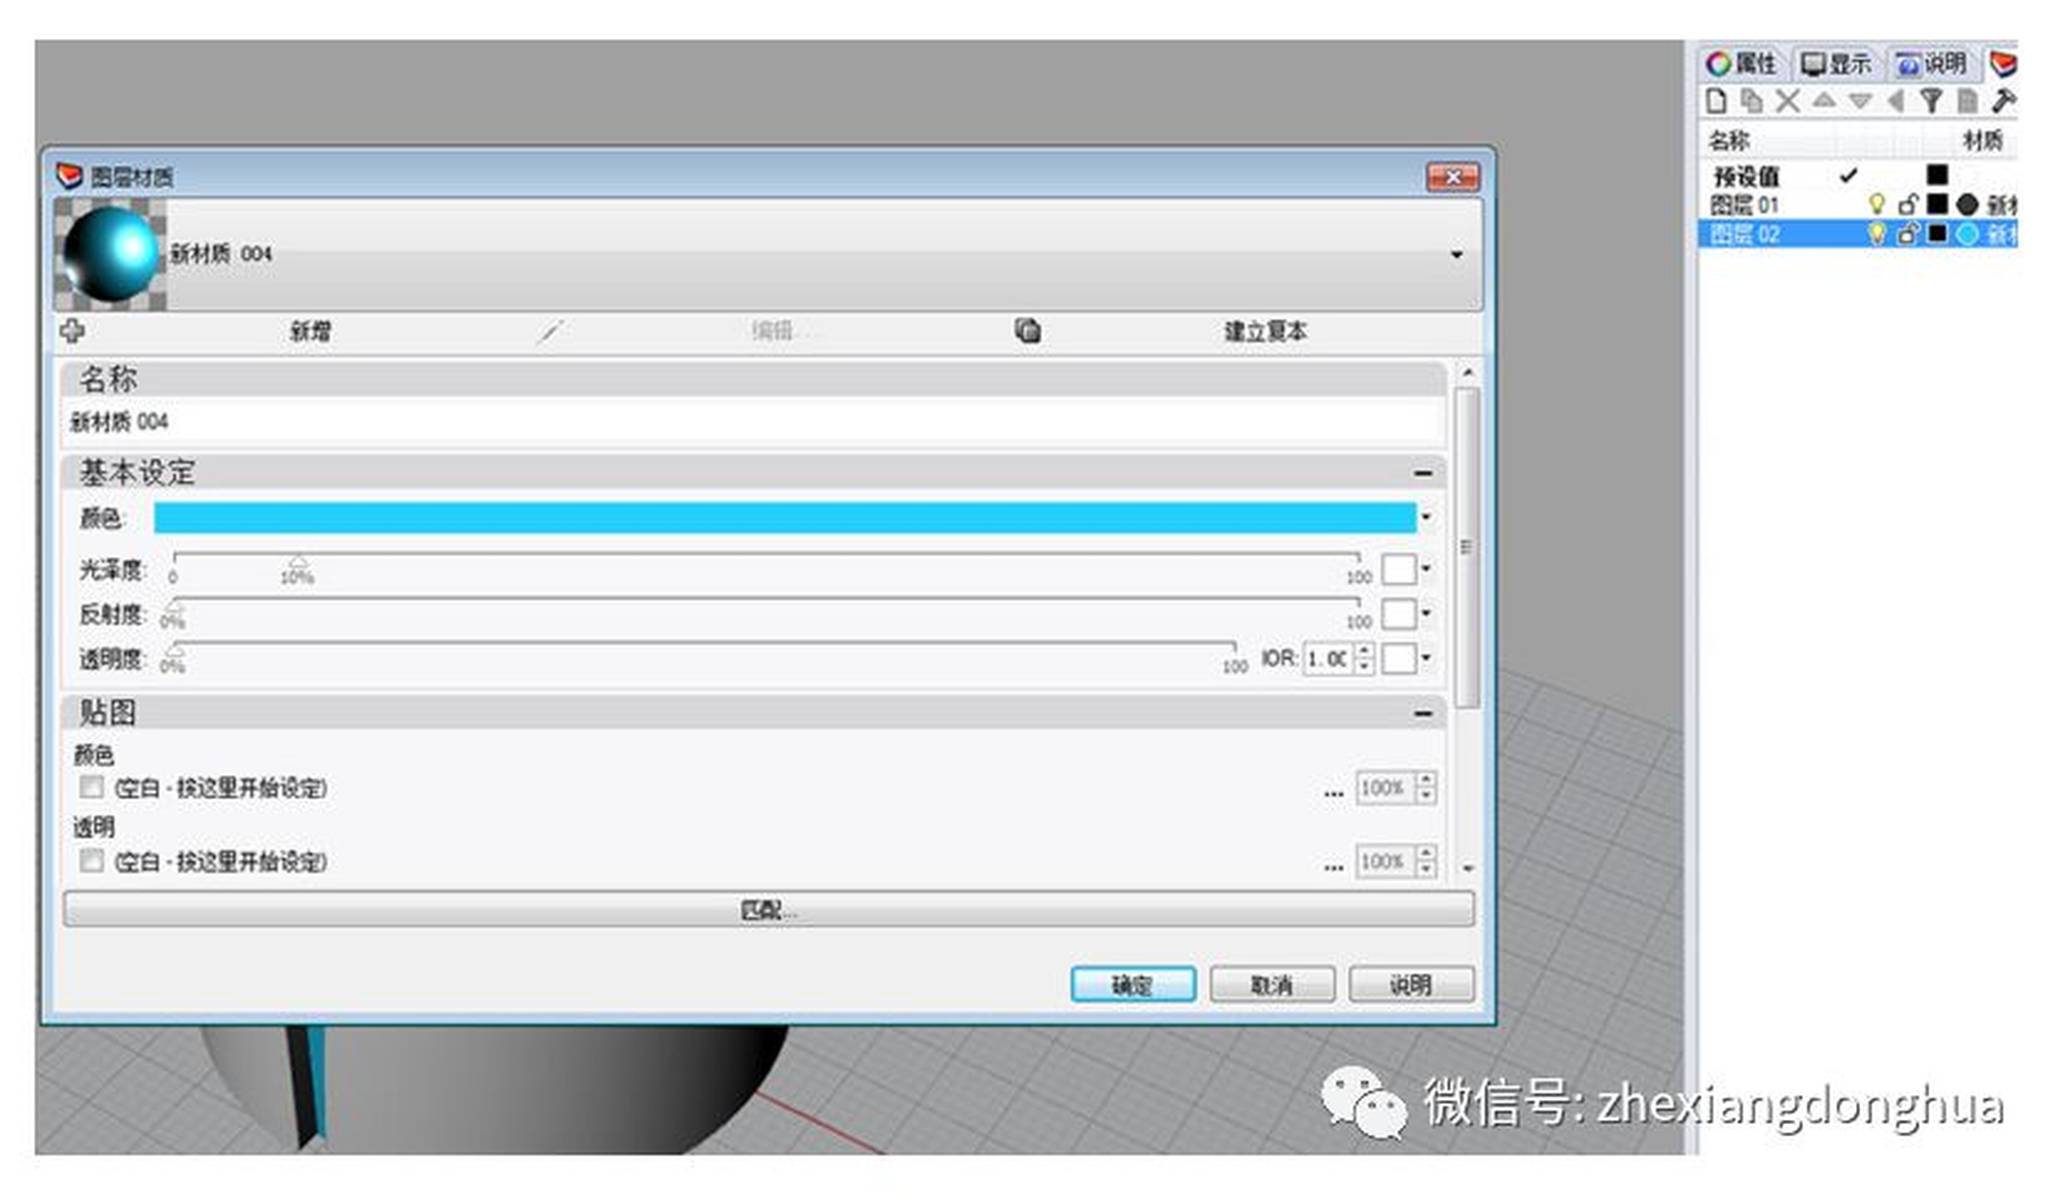Select the 图层 01 layer name
The width and height of the screenshot is (2070, 1200).
1744,205
